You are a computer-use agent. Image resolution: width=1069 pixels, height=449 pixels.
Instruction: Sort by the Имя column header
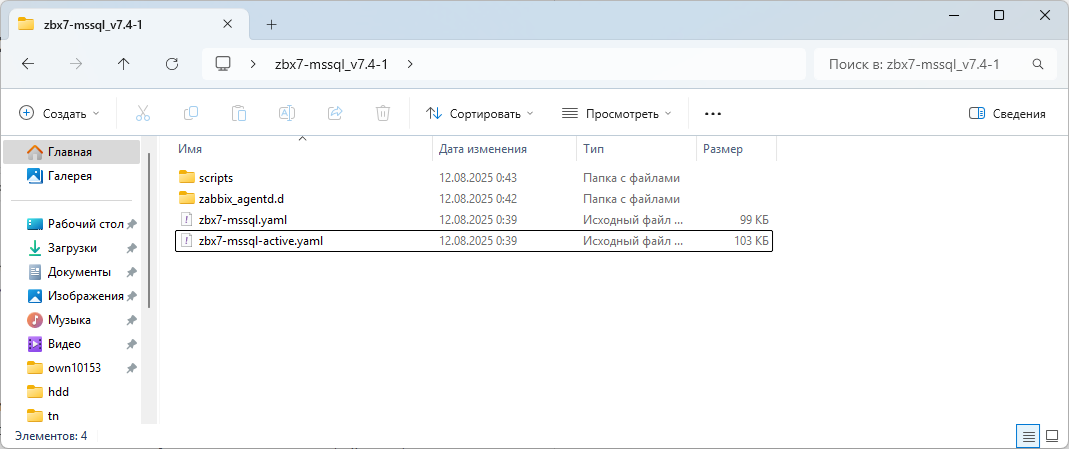[303, 149]
